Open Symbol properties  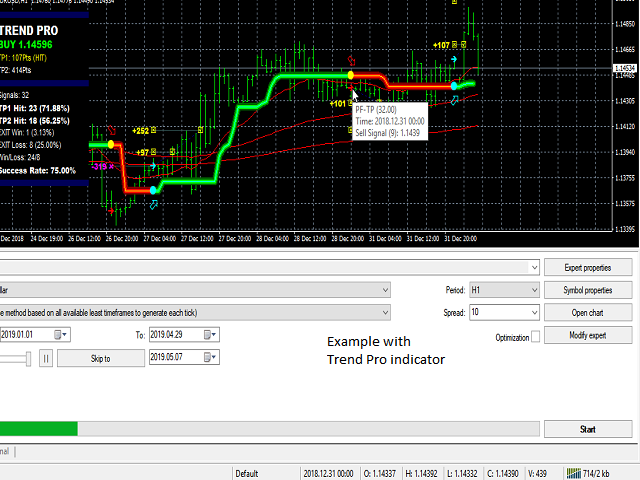click(x=588, y=290)
